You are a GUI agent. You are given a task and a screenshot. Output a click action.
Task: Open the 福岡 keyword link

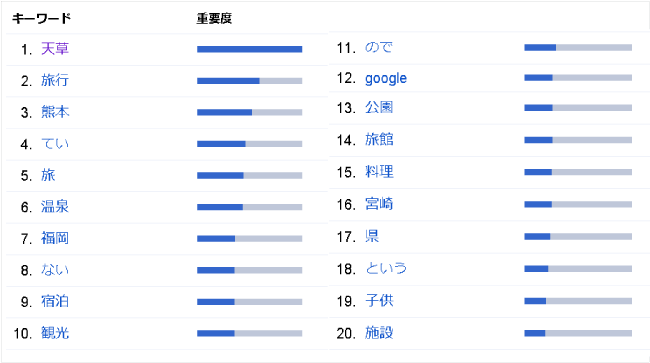55,238
